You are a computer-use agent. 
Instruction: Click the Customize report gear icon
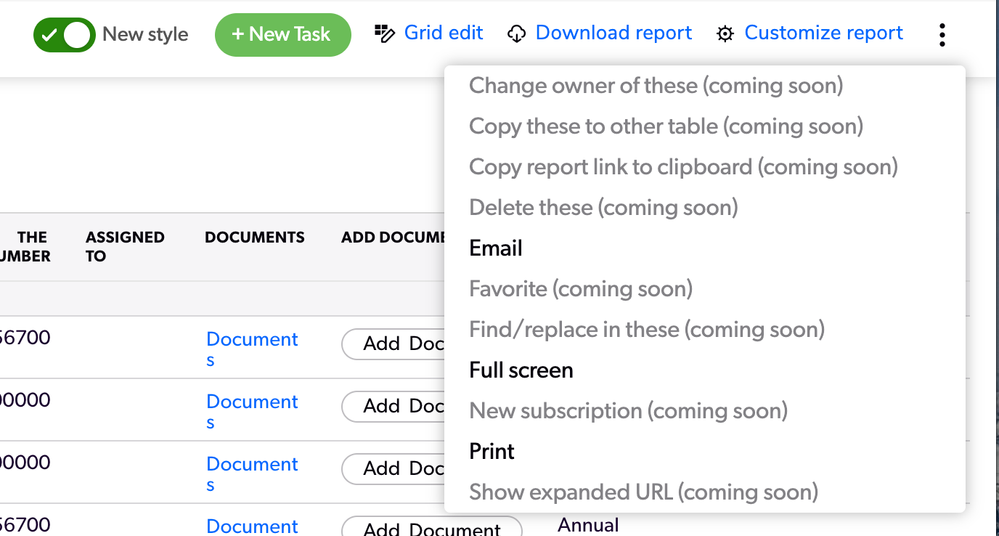(725, 34)
